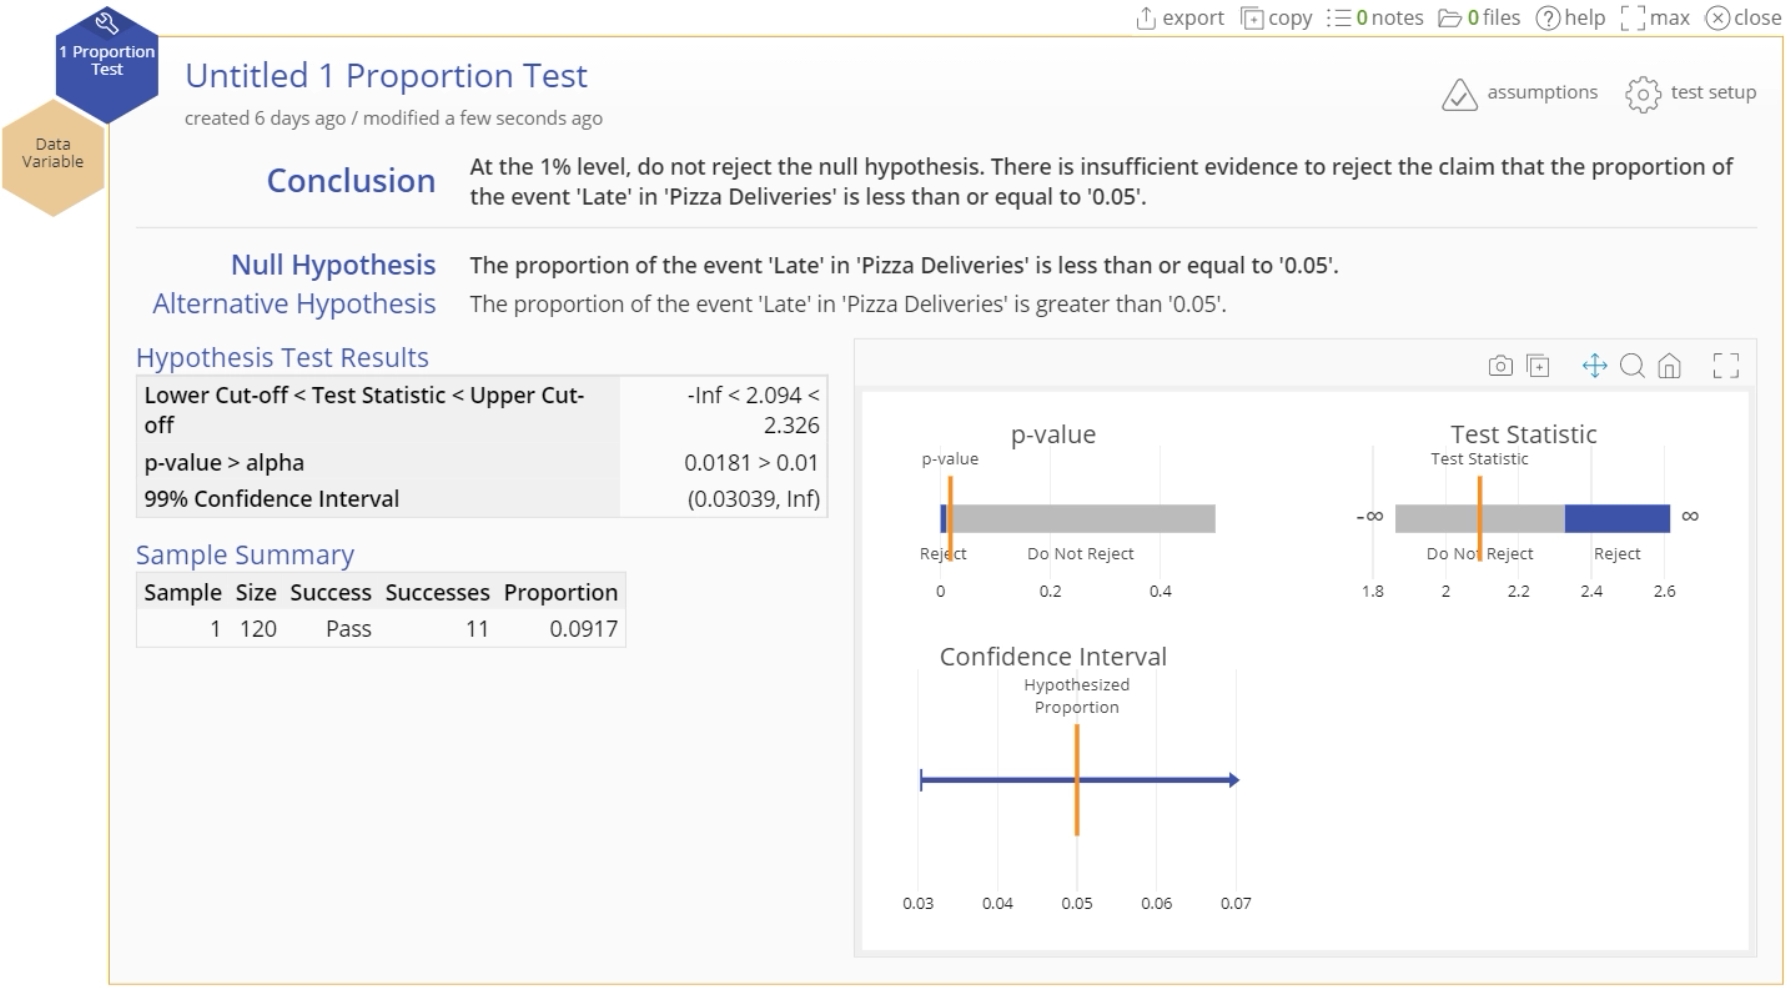Click the chart copy icon beside the camera
The width and height of the screenshot is (1791, 990).
[x=1538, y=366]
